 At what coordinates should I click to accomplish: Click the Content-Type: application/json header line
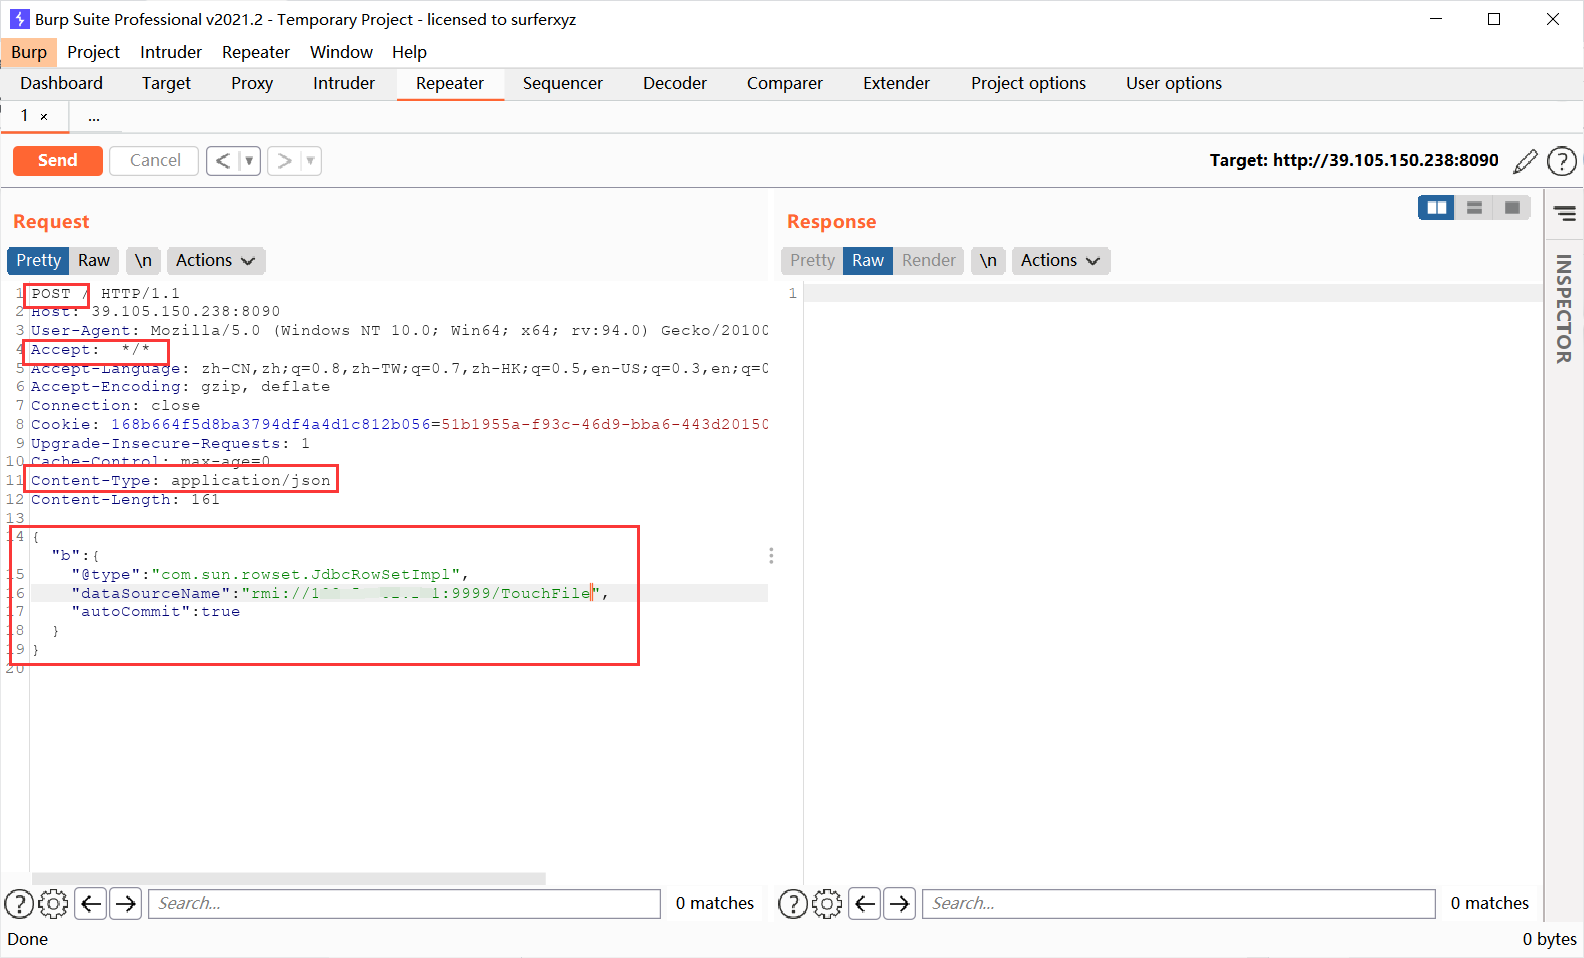(x=181, y=481)
